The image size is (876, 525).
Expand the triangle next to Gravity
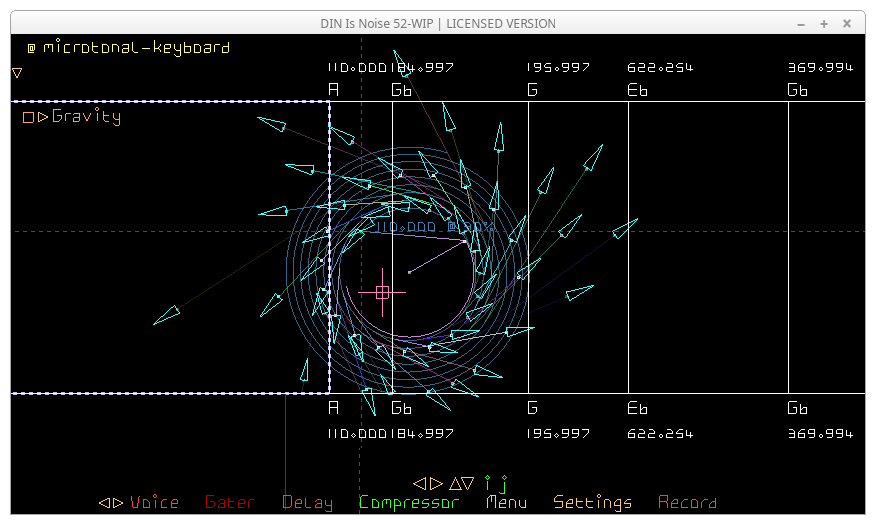[43, 117]
